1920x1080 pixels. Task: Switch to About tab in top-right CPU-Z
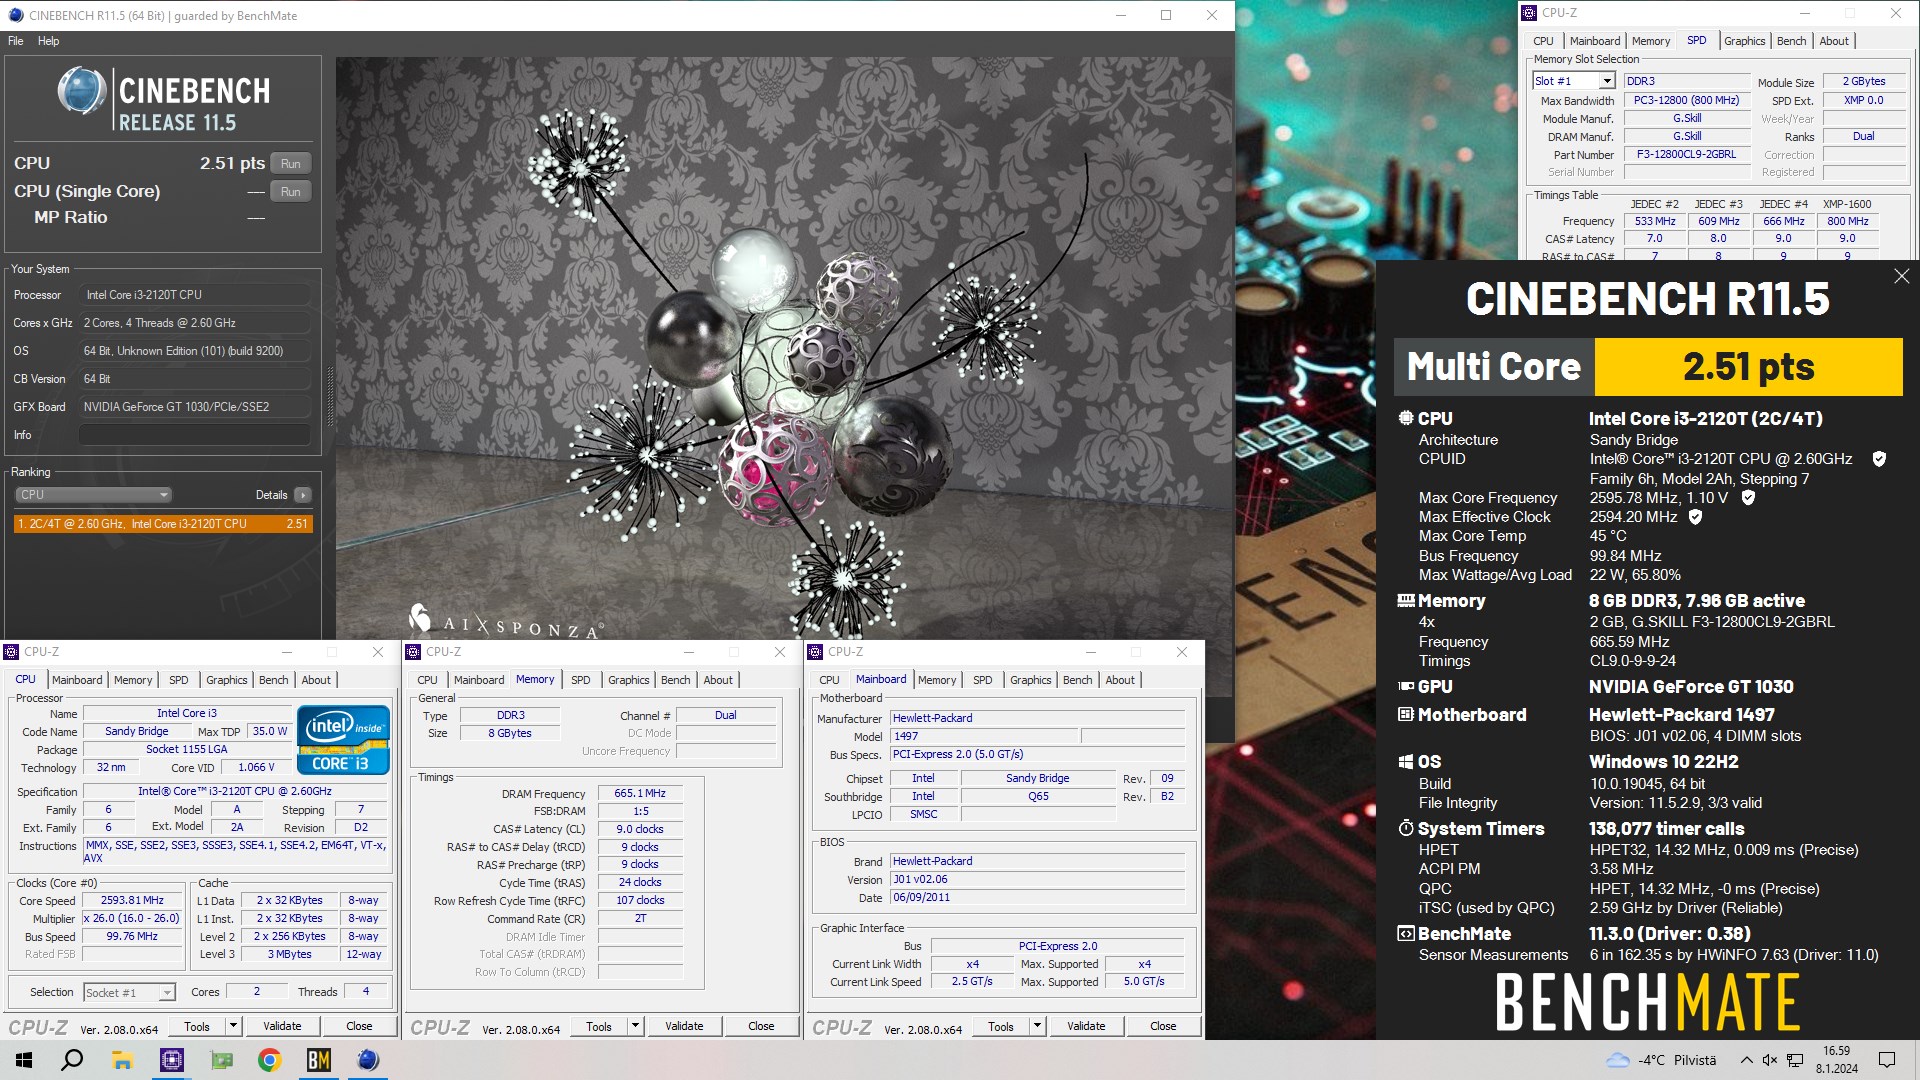(1833, 41)
